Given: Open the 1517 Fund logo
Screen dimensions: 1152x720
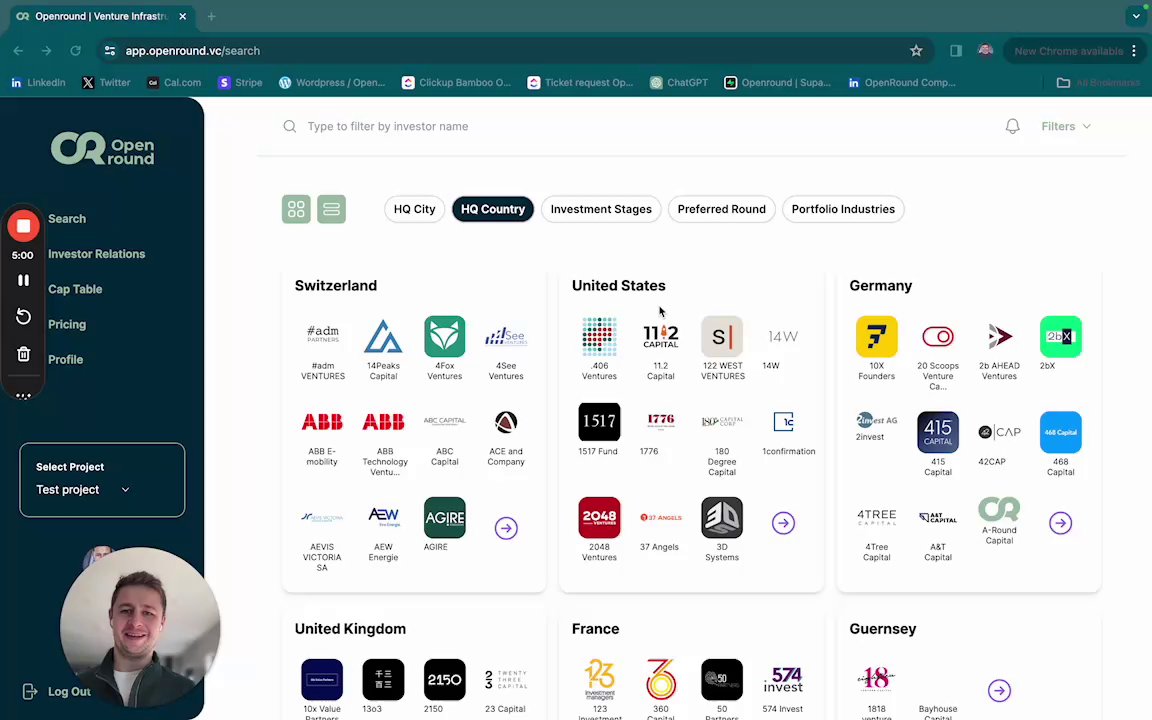Looking at the screenshot, I should click(x=600, y=422).
